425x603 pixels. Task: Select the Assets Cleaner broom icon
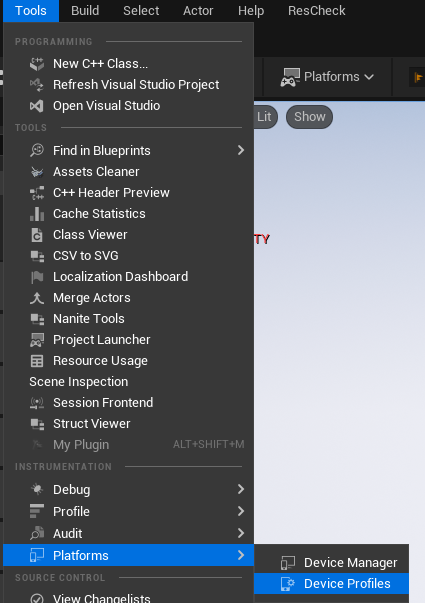click(37, 172)
